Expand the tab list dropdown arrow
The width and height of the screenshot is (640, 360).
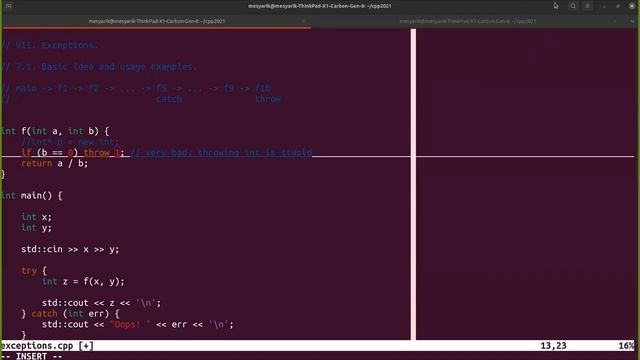point(633,21)
